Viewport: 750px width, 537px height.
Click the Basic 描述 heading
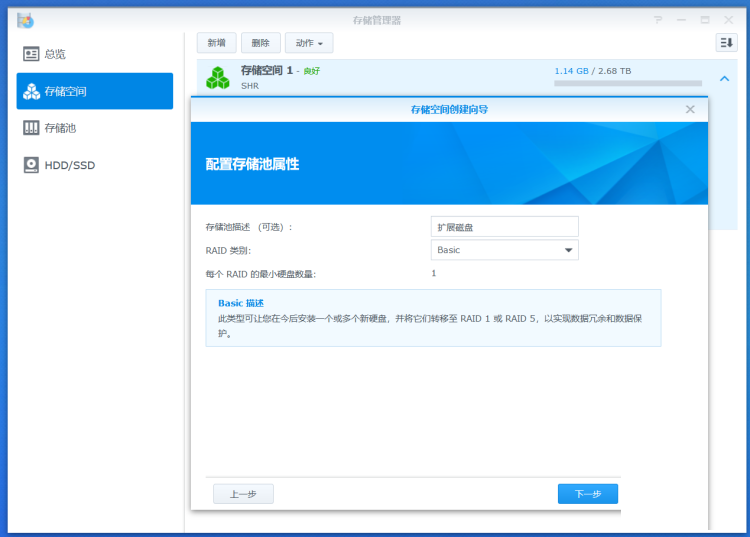(241, 303)
